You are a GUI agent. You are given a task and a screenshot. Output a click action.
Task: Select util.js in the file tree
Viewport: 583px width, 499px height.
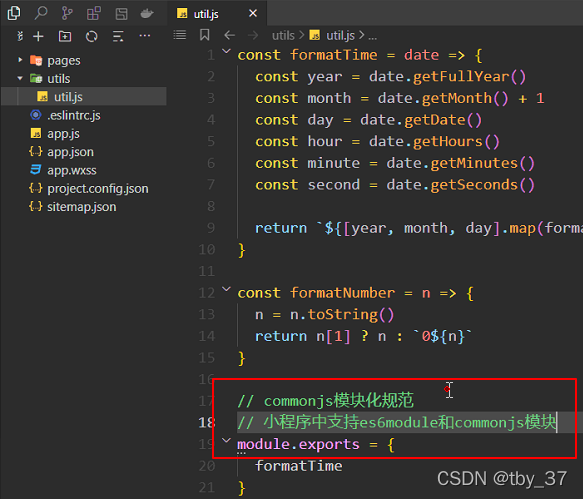tap(84, 97)
